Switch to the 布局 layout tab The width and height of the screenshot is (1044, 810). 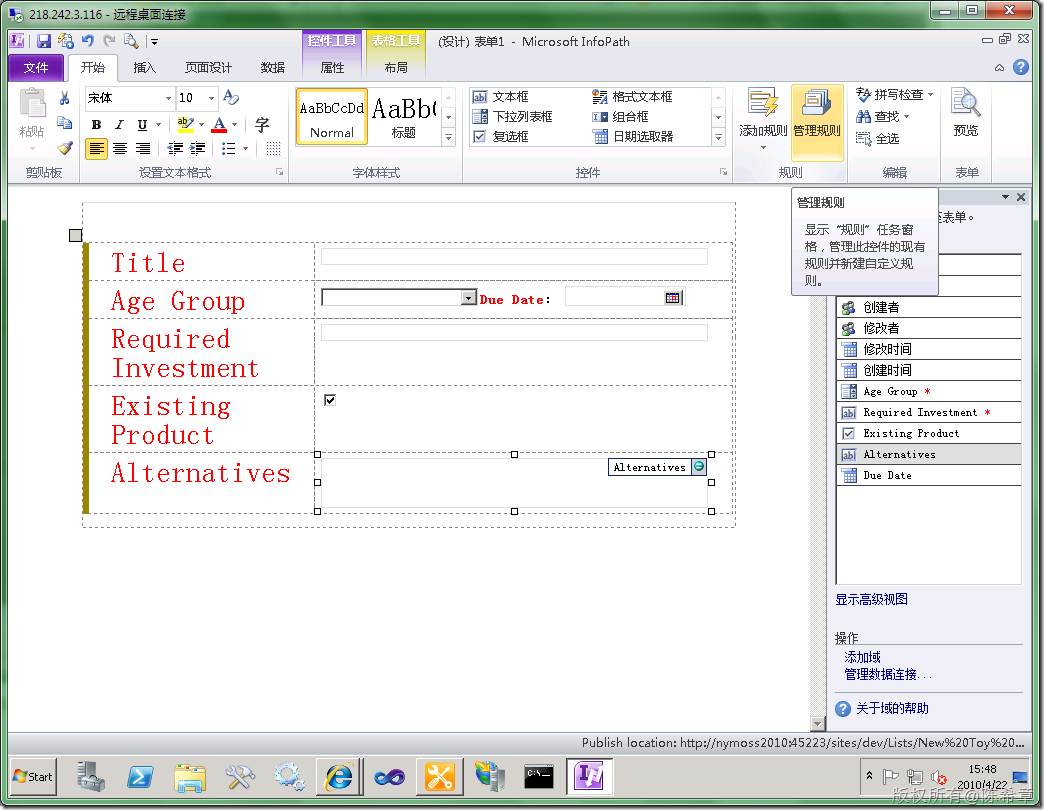[x=395, y=67]
